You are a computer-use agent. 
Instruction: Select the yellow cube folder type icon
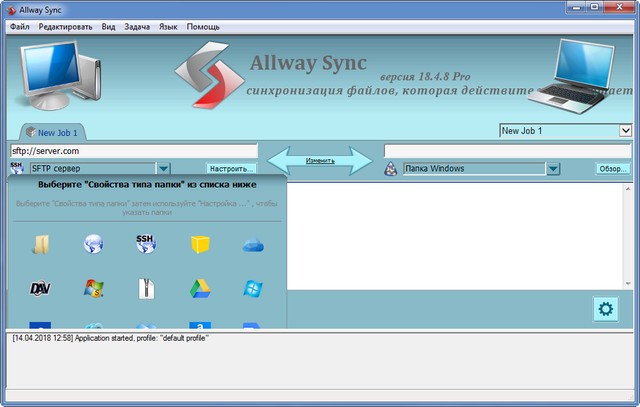(200, 244)
